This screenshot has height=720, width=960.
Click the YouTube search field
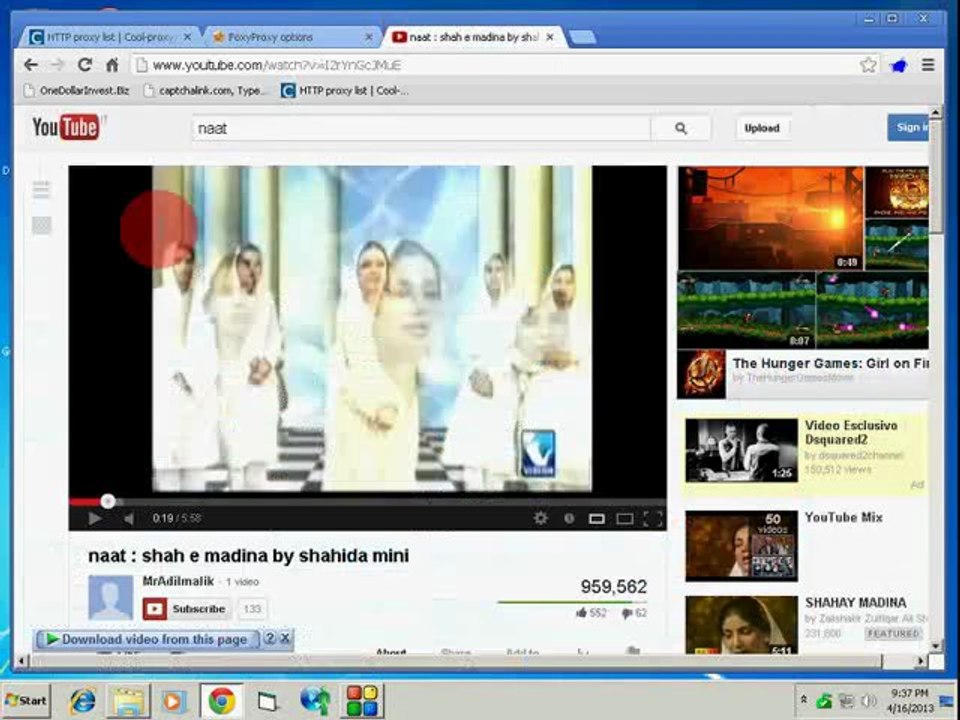[421, 129]
